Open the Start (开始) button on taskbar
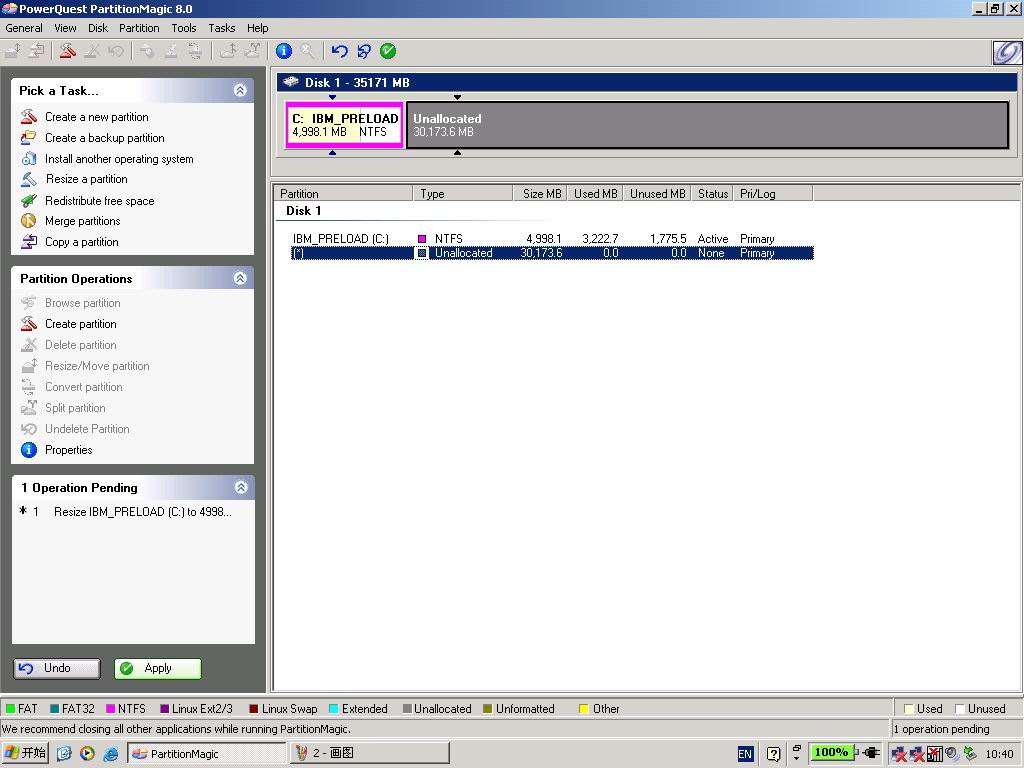This screenshot has width=1024, height=768. [25, 753]
